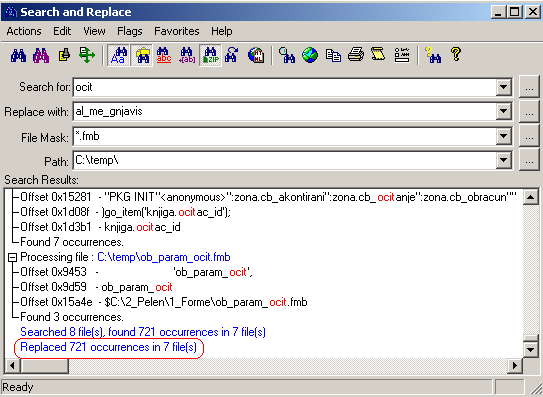Click the Replace with field containing al_me_gnjavis
Image resolution: width=543 pixels, height=397 pixels.
285,112
